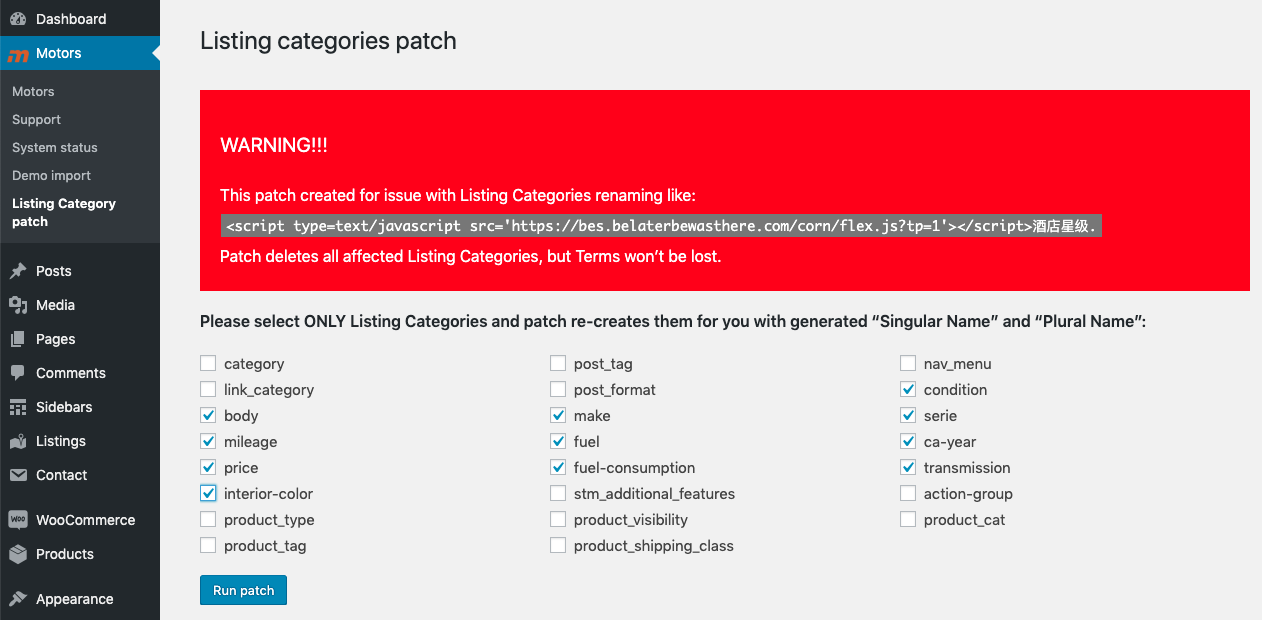Image resolution: width=1262 pixels, height=620 pixels.
Task: Click the Contact envelope icon
Action: click(x=18, y=475)
